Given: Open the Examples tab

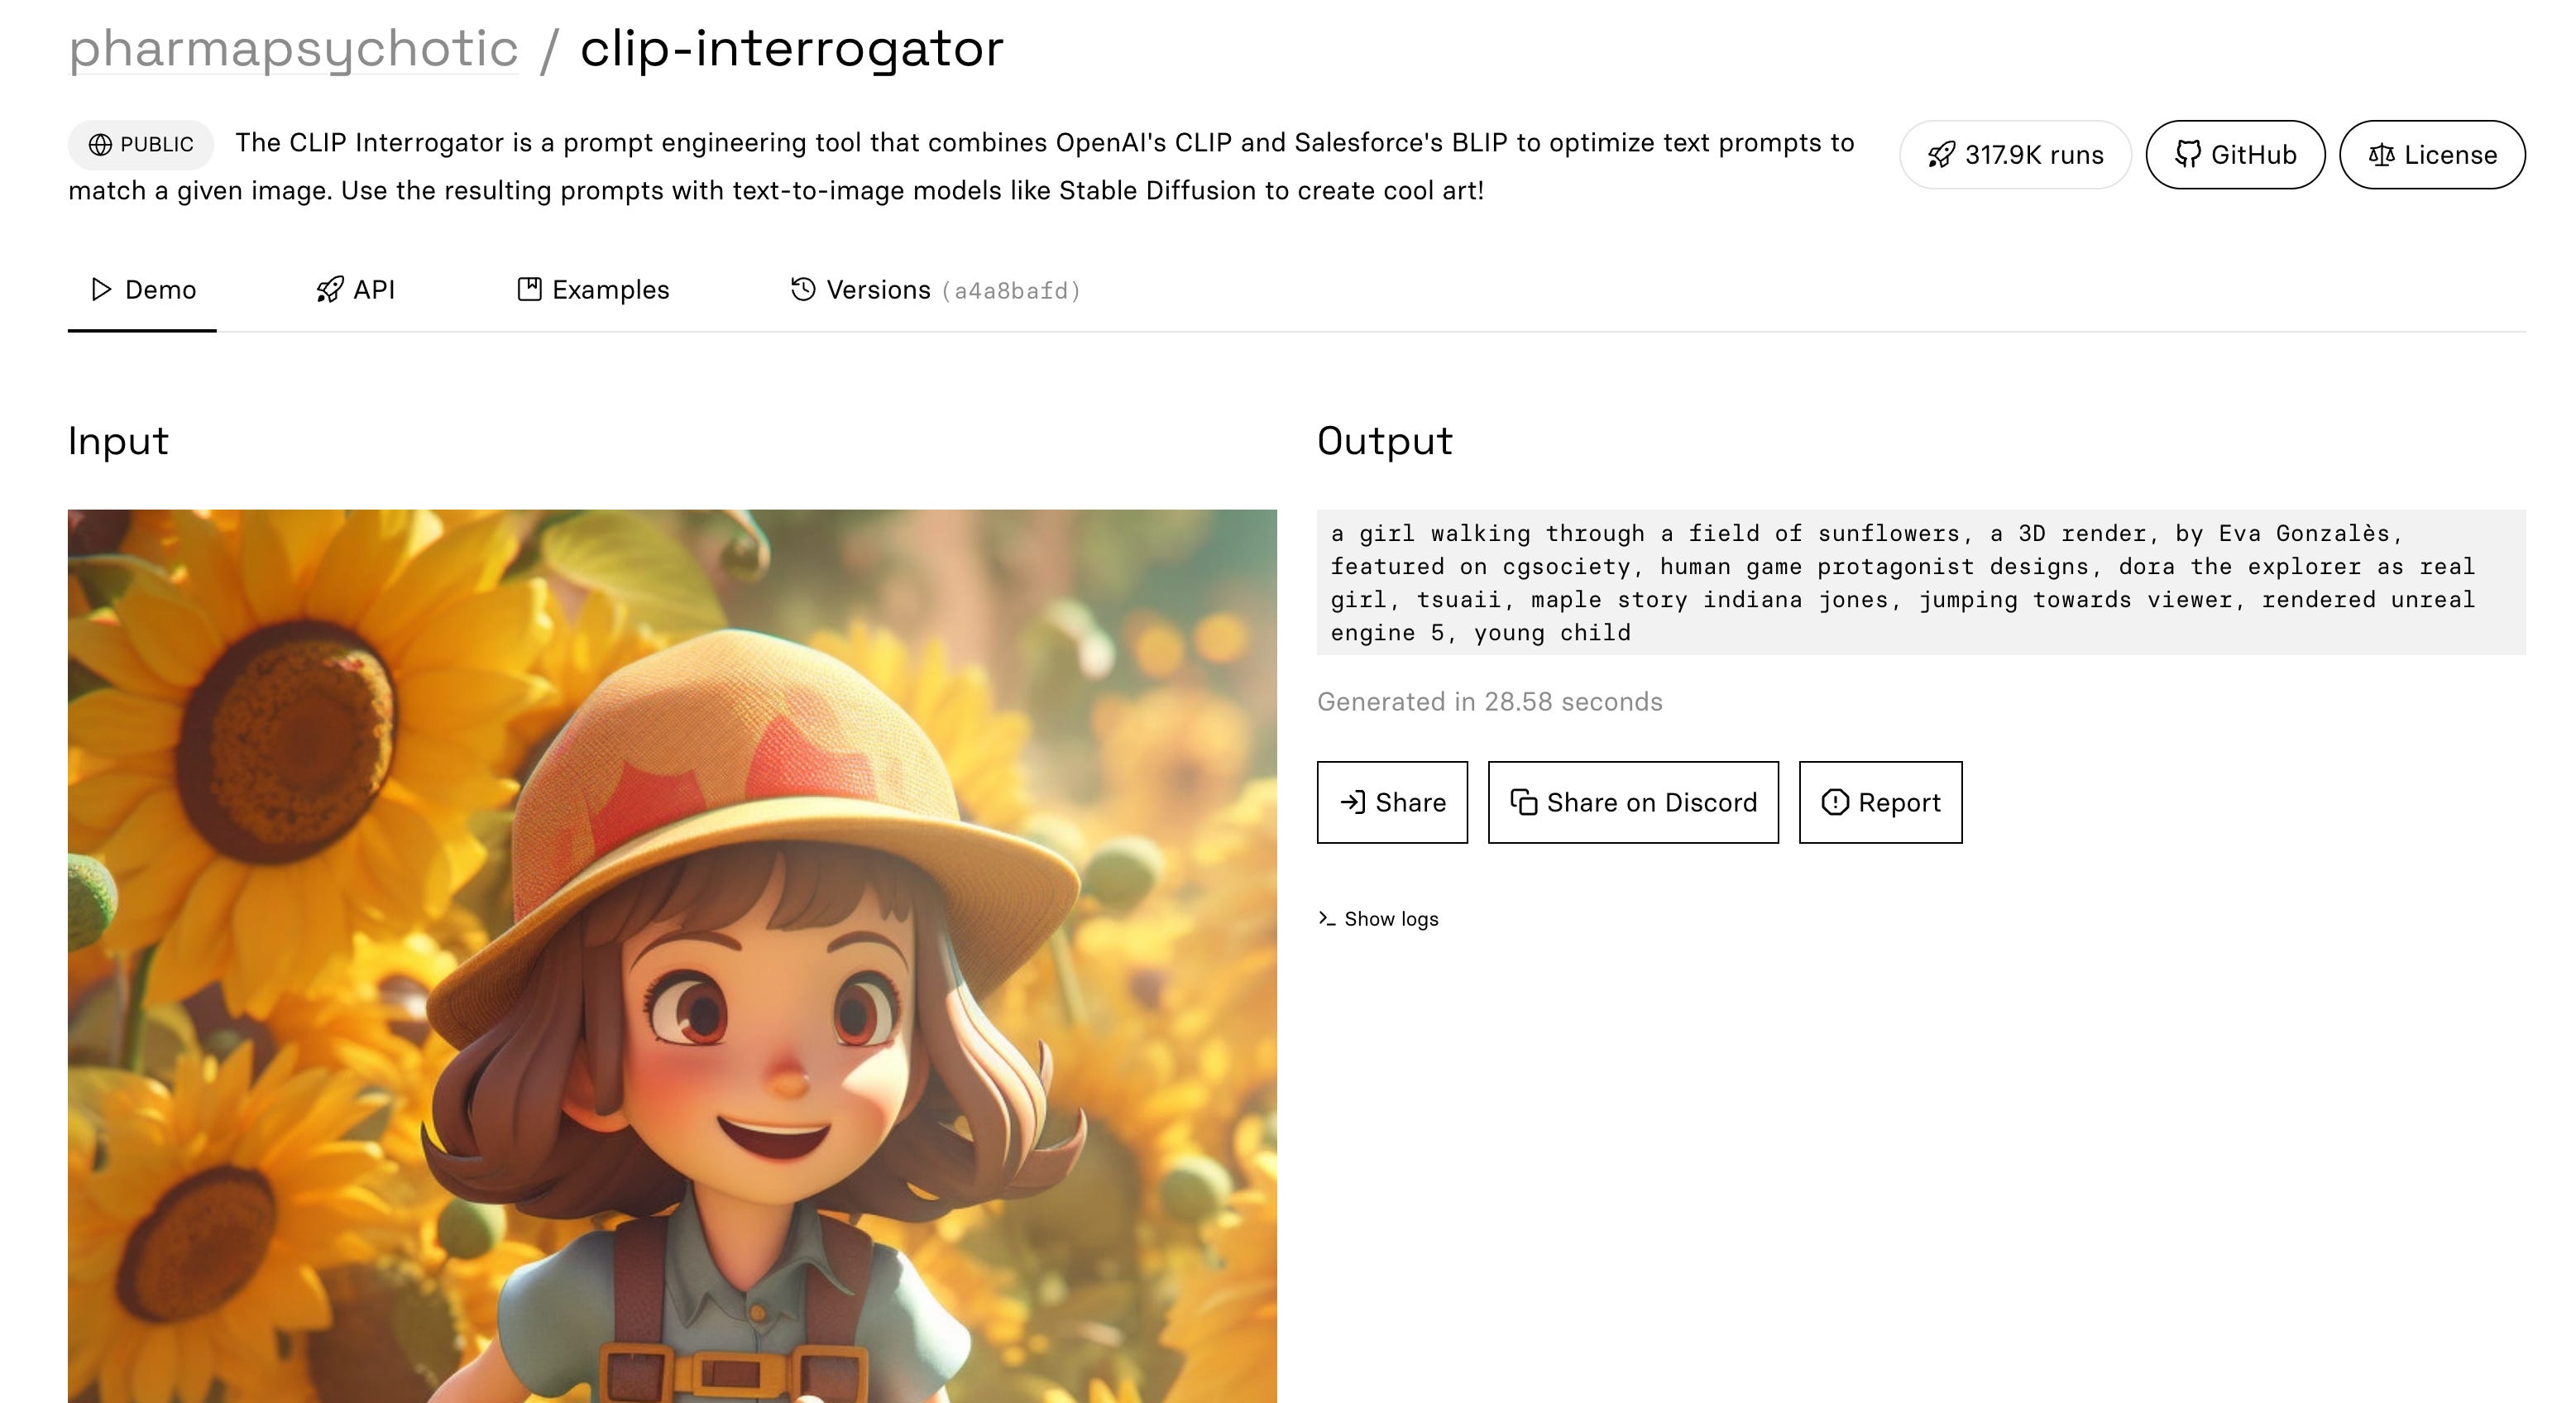Looking at the screenshot, I should [x=610, y=290].
